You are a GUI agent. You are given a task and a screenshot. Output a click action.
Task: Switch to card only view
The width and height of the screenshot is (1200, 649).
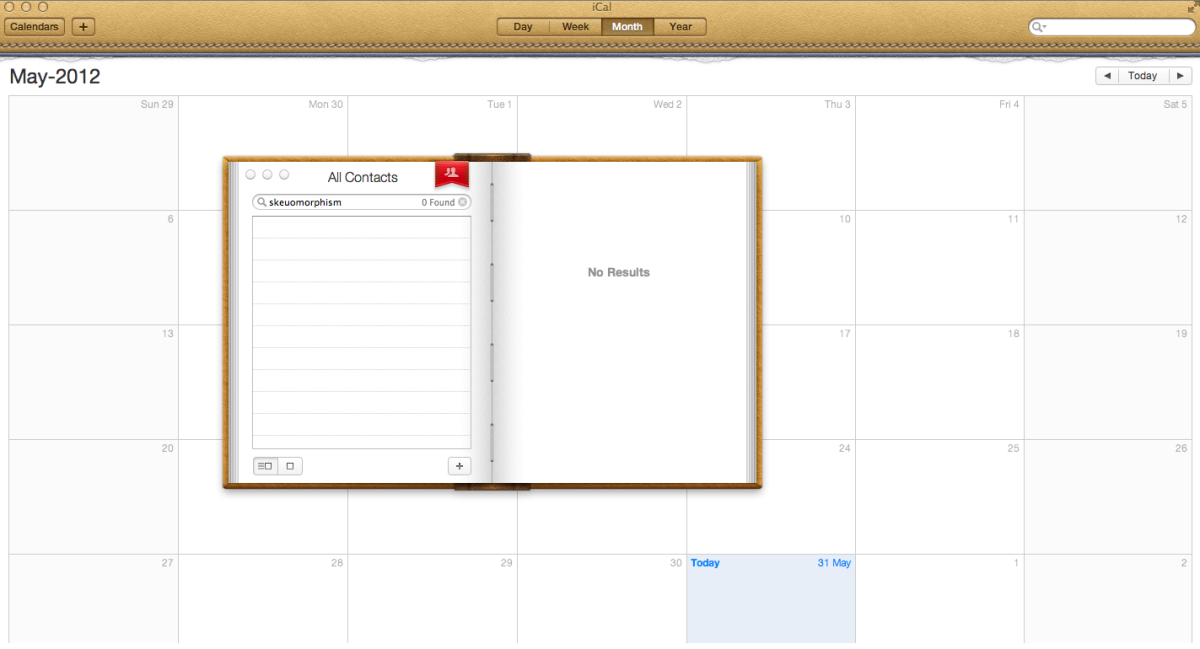290,466
